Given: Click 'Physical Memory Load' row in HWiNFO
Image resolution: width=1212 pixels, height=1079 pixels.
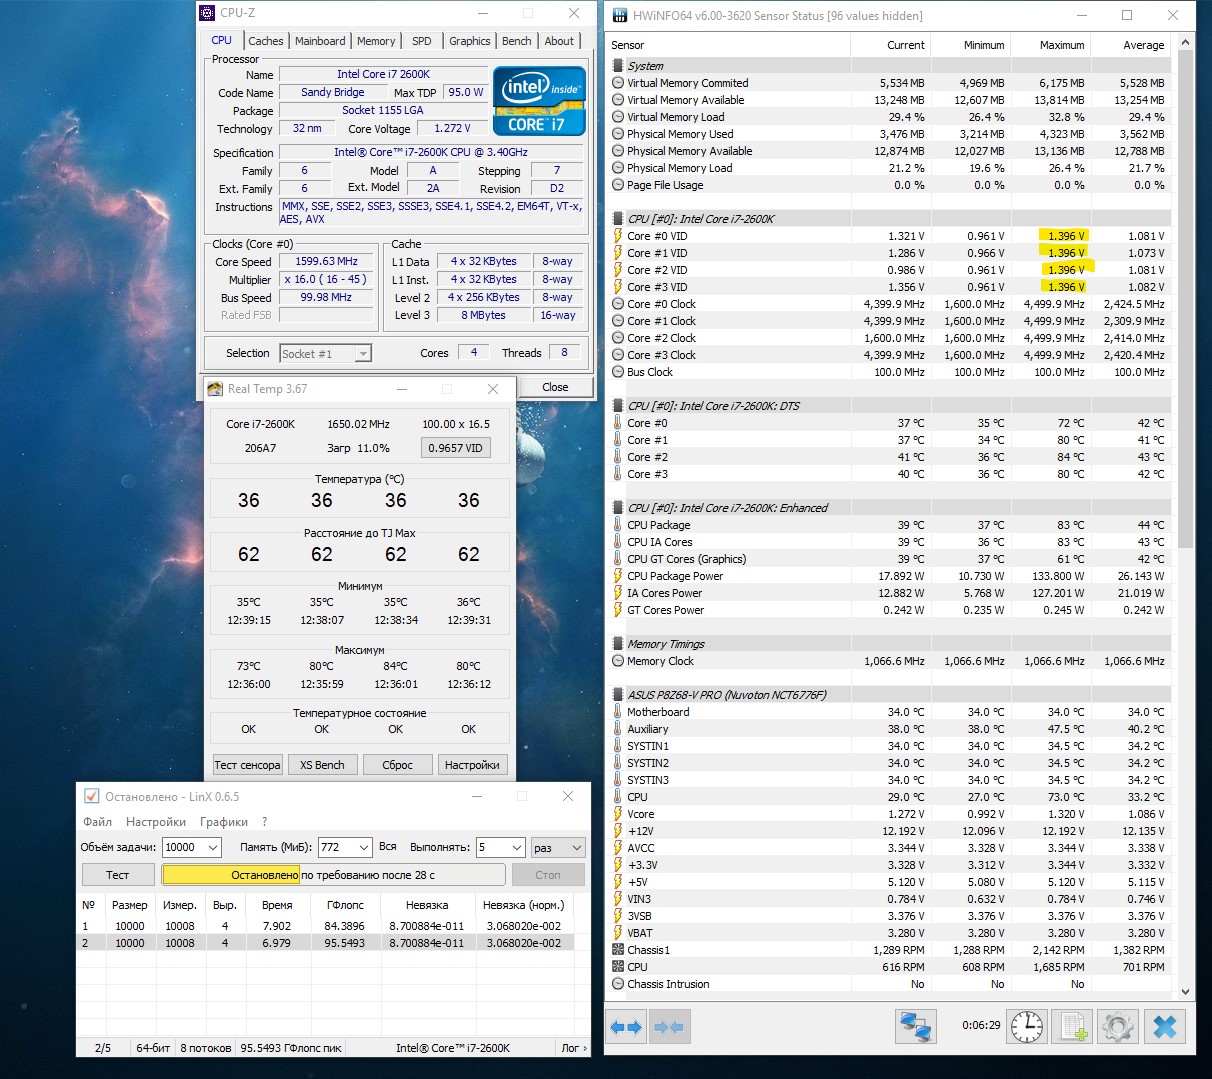Looking at the screenshot, I should 889,168.
